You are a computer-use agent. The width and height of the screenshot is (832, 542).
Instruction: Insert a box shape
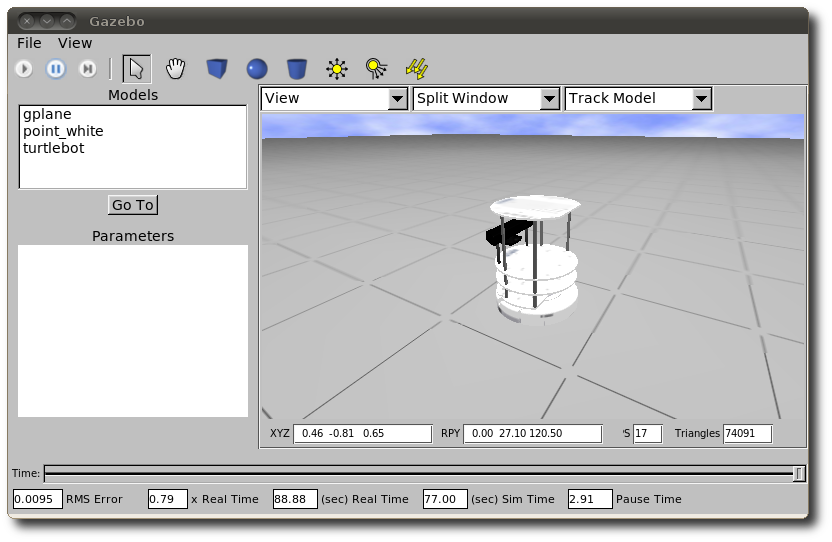tap(216, 69)
